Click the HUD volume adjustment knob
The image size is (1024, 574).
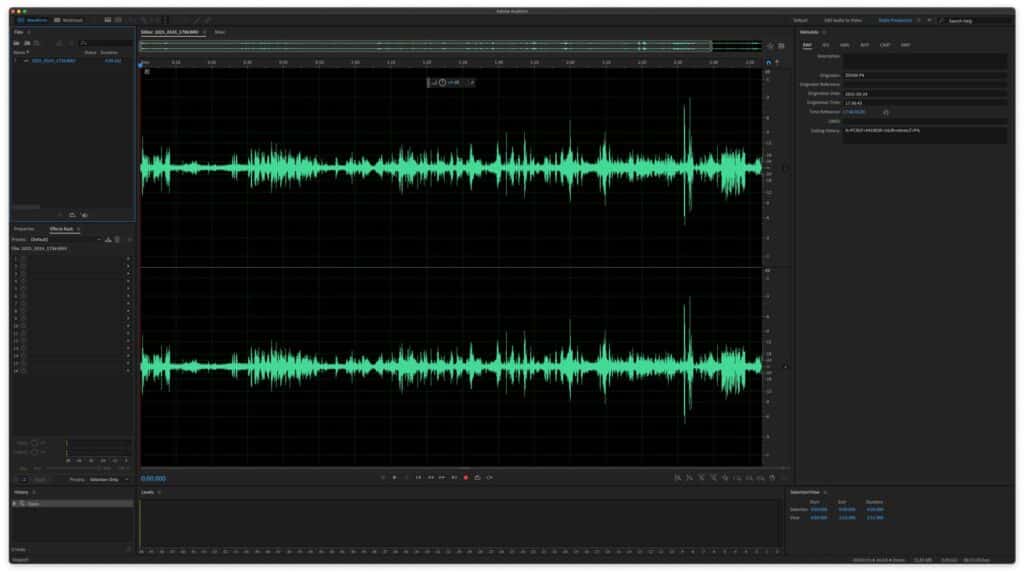pos(442,82)
